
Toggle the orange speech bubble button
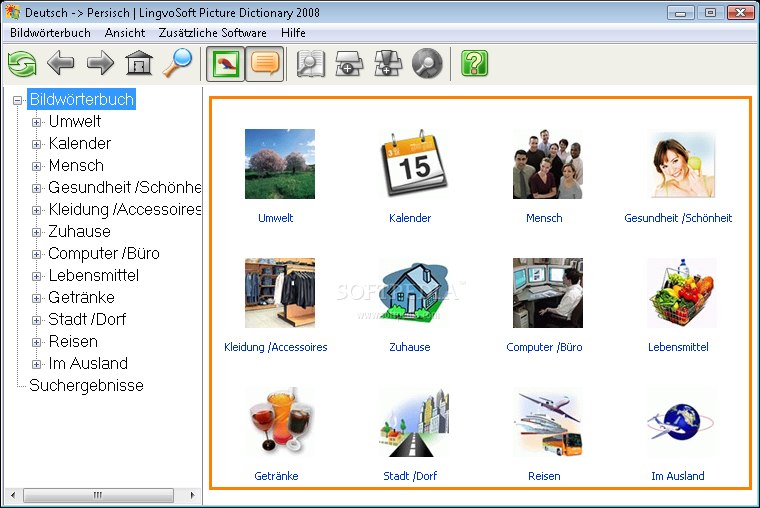(x=265, y=64)
